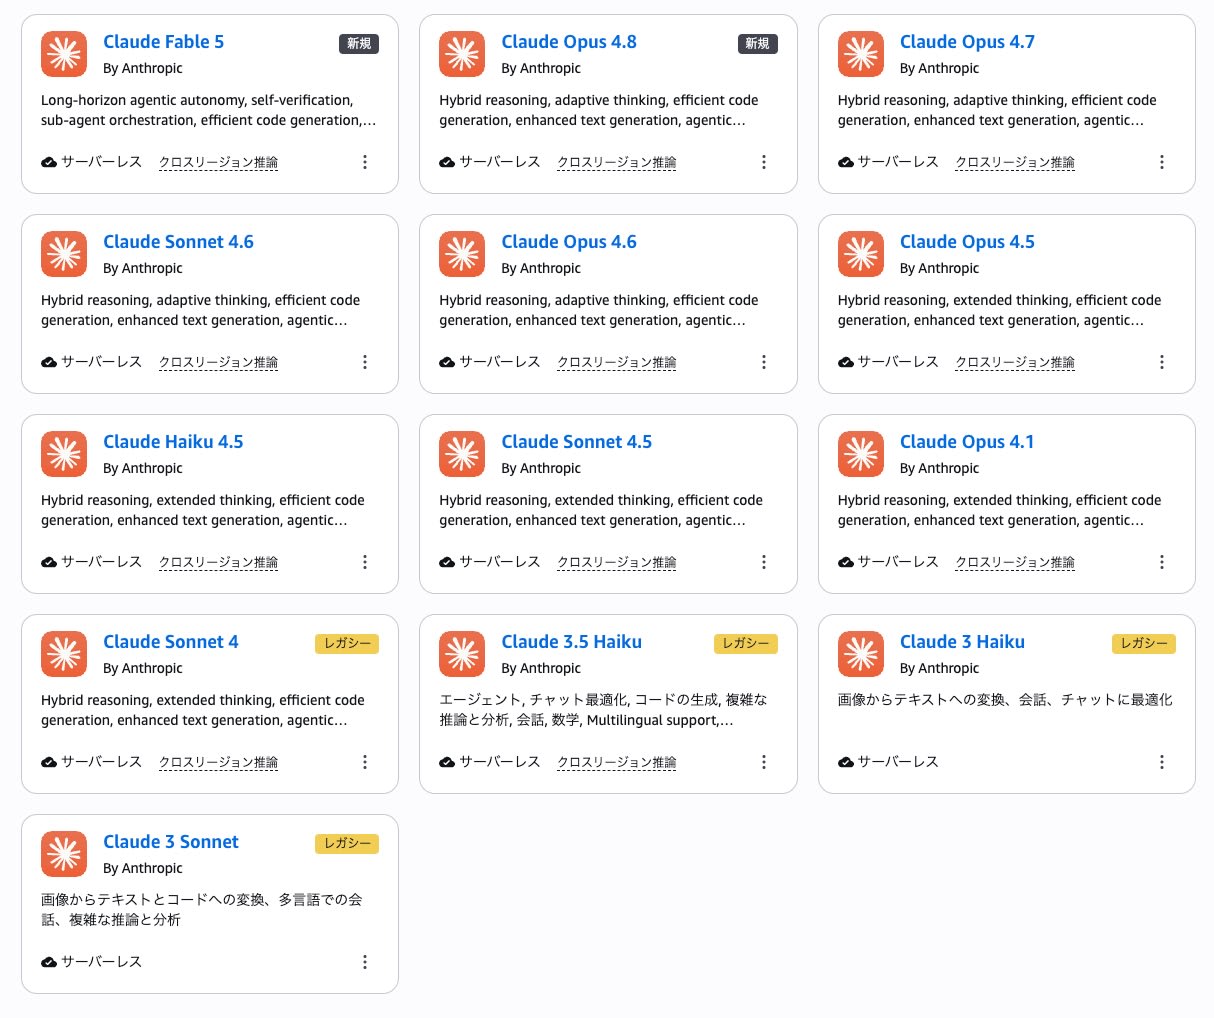Viewport: 1214px width, 1018px height.
Task: Open the Claude Opus 4.1 model link
Action: (967, 442)
